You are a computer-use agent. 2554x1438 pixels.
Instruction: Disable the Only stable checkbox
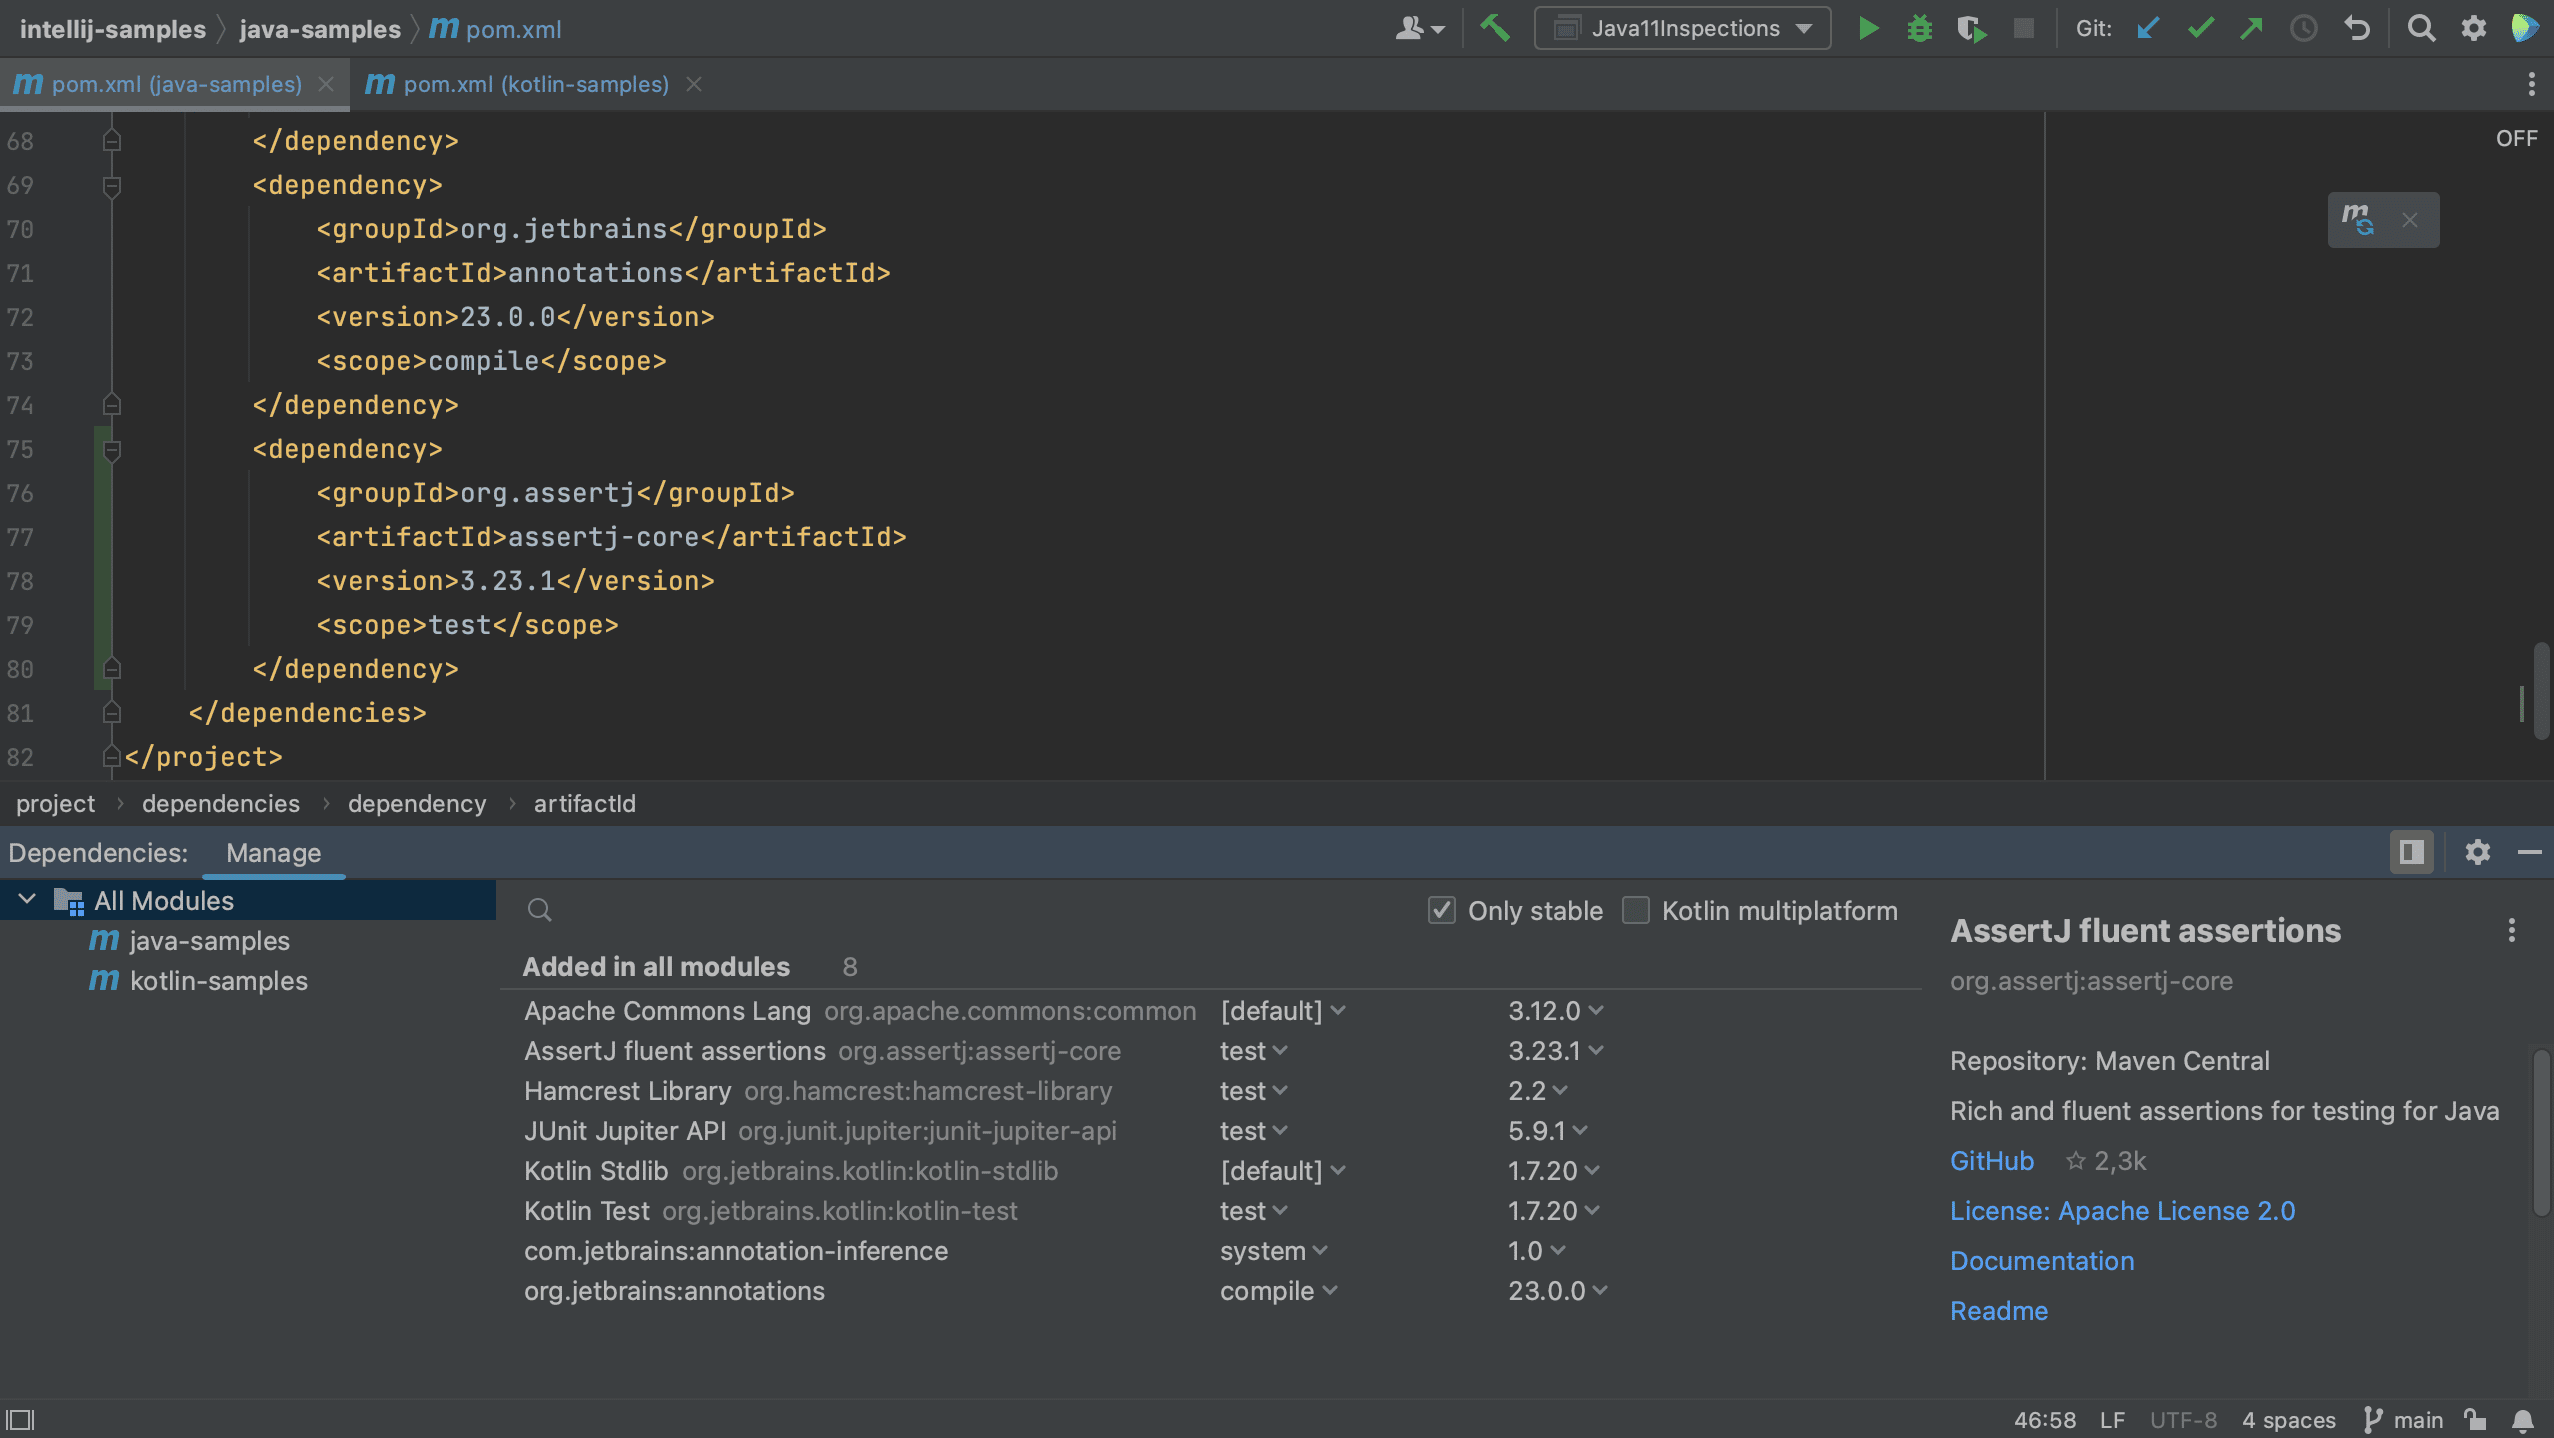click(x=1443, y=910)
